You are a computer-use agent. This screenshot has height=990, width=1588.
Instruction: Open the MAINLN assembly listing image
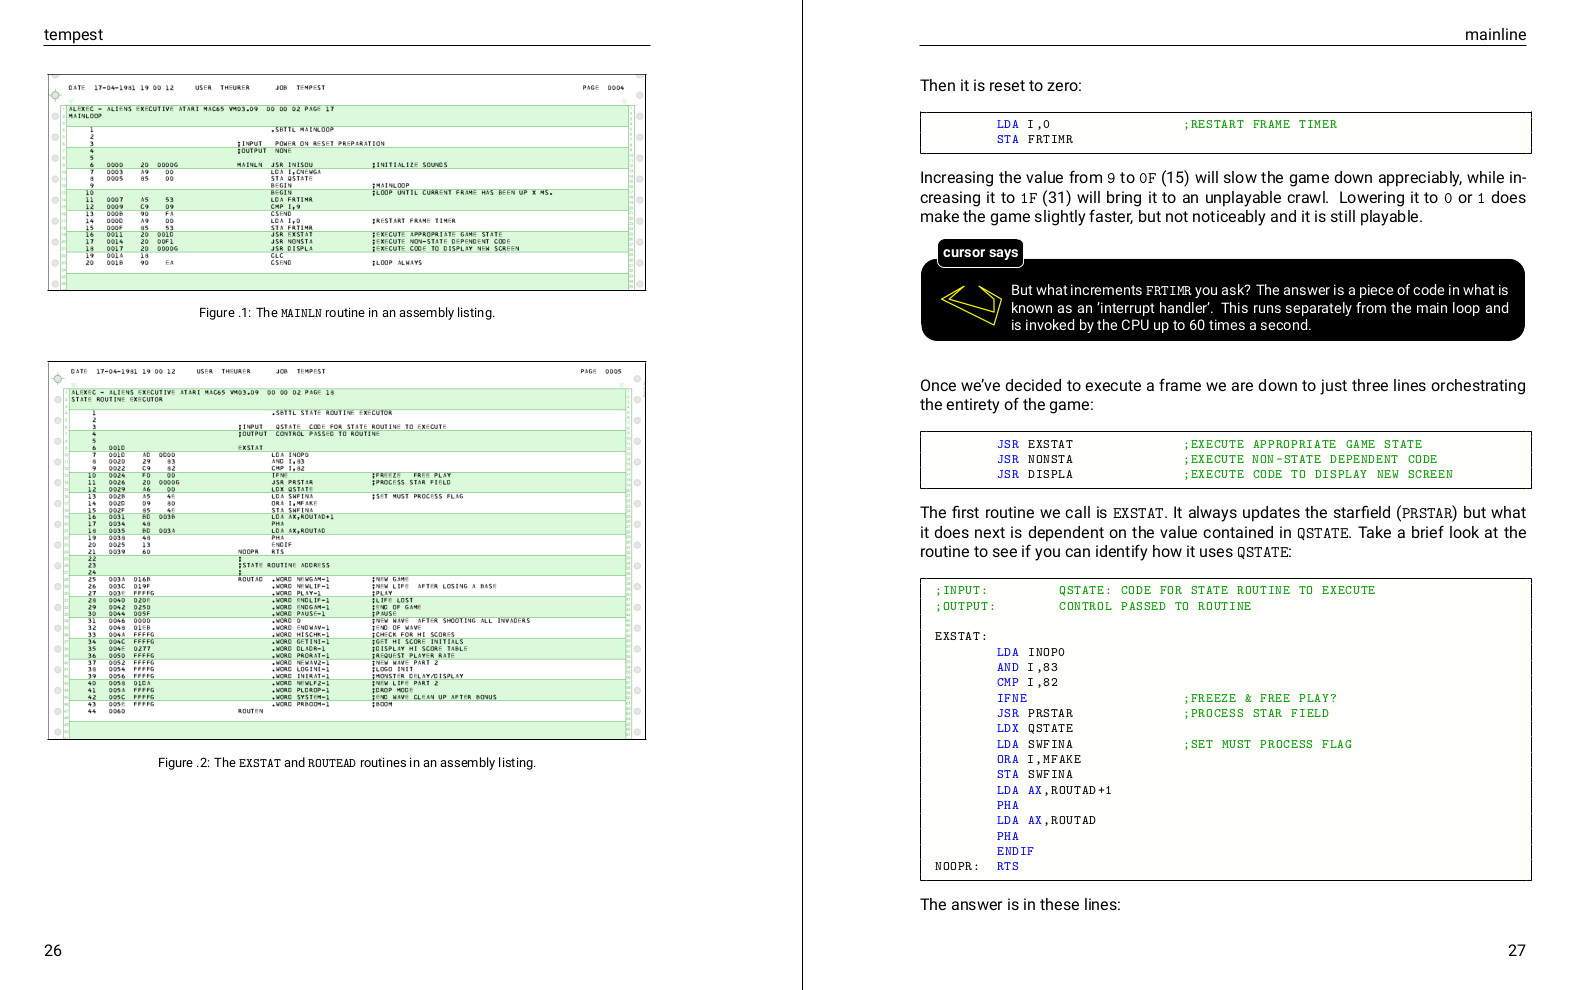346,183
